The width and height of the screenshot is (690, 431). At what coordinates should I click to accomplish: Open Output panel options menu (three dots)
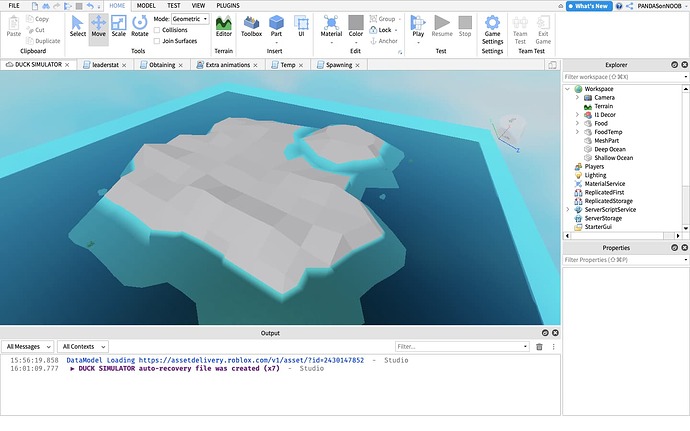click(x=553, y=347)
